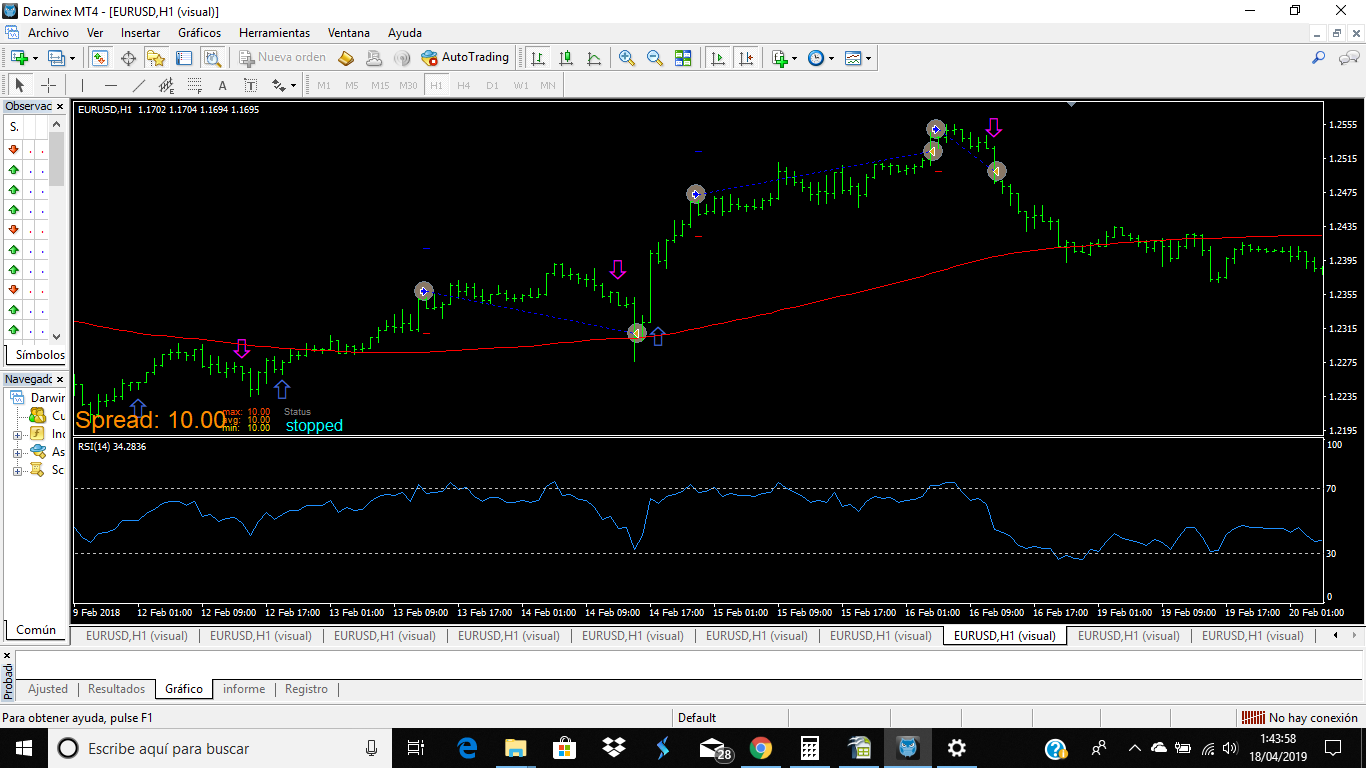The height and width of the screenshot is (768, 1366).
Task: Open the Herramientas menu
Action: pos(274,33)
